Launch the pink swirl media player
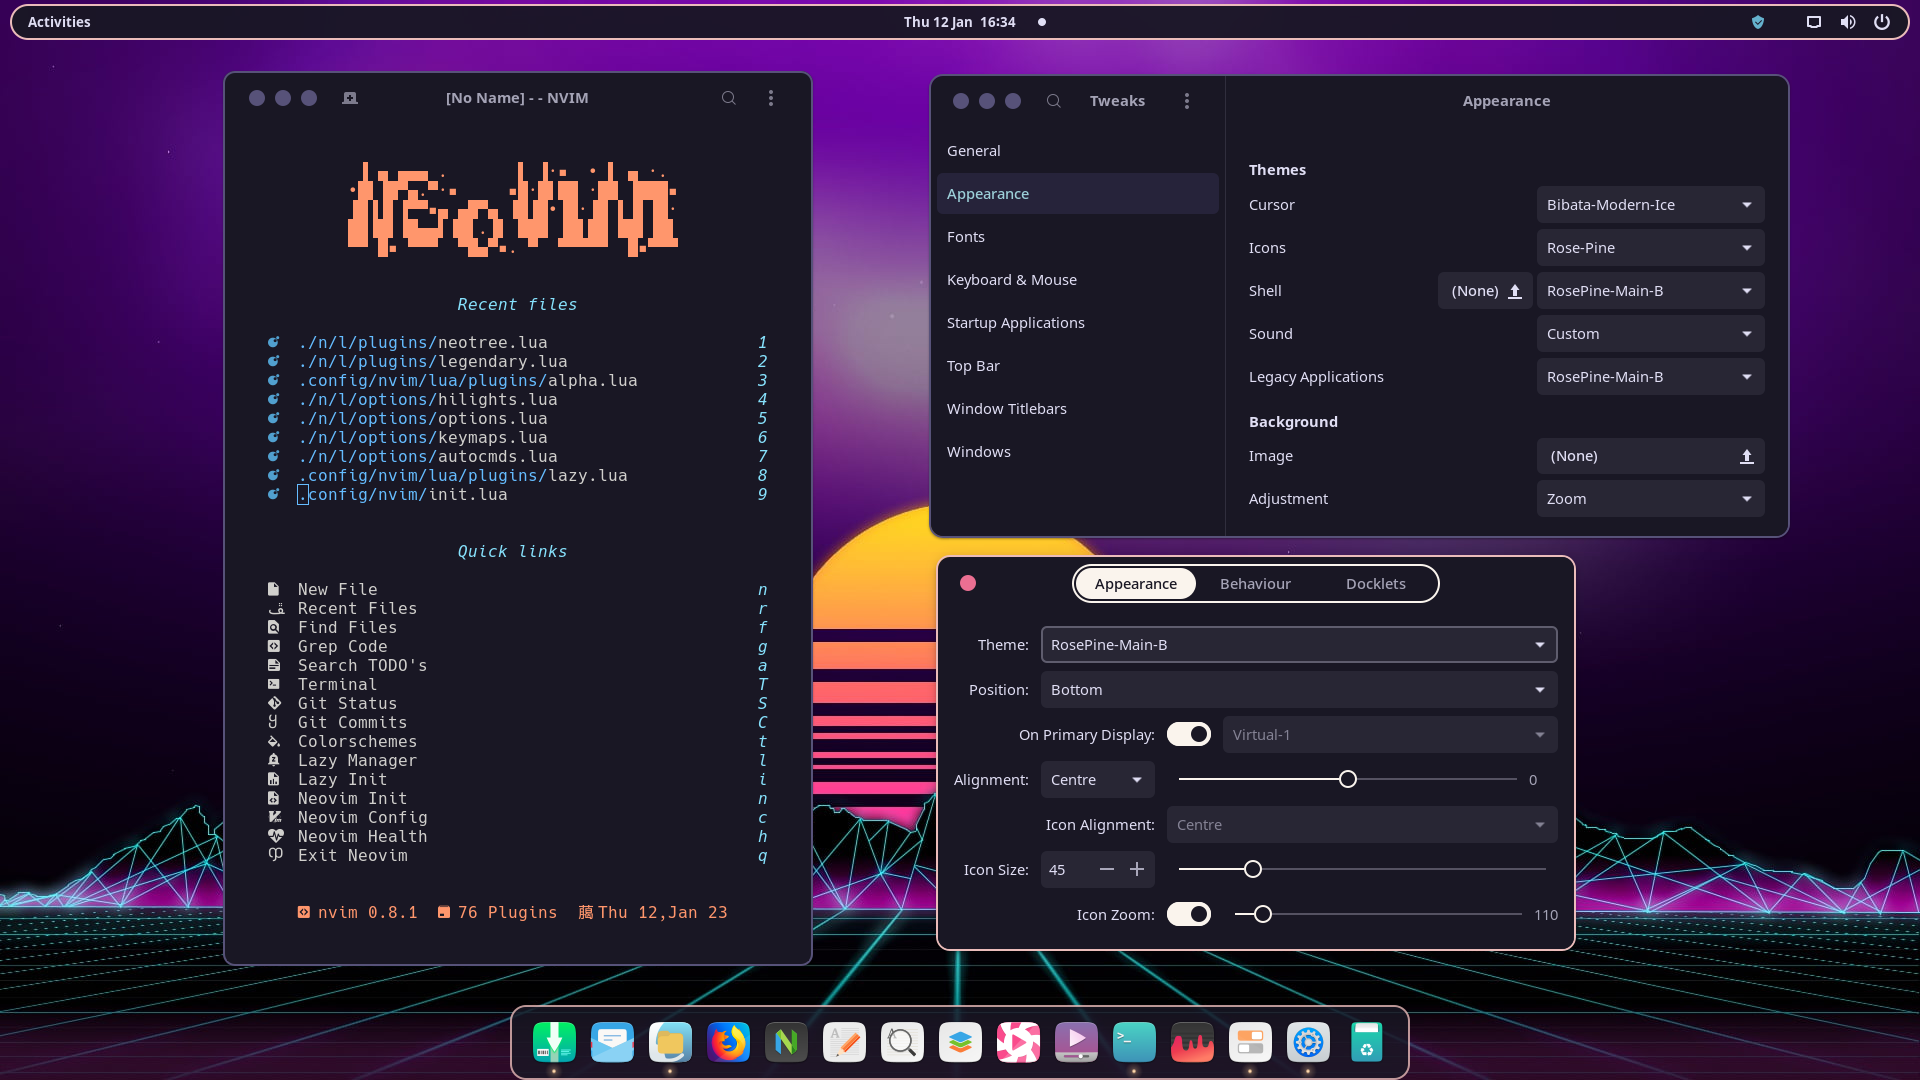 click(x=1018, y=1042)
